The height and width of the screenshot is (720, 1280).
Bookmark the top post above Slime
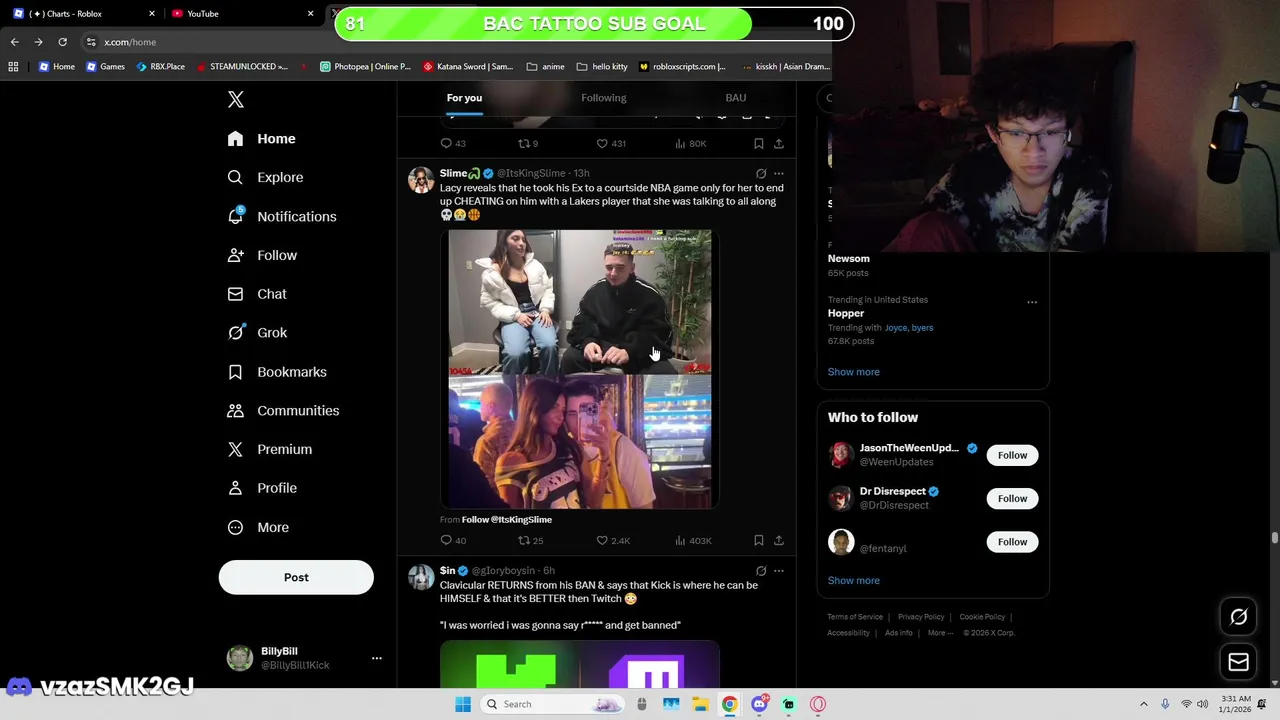pos(759,143)
